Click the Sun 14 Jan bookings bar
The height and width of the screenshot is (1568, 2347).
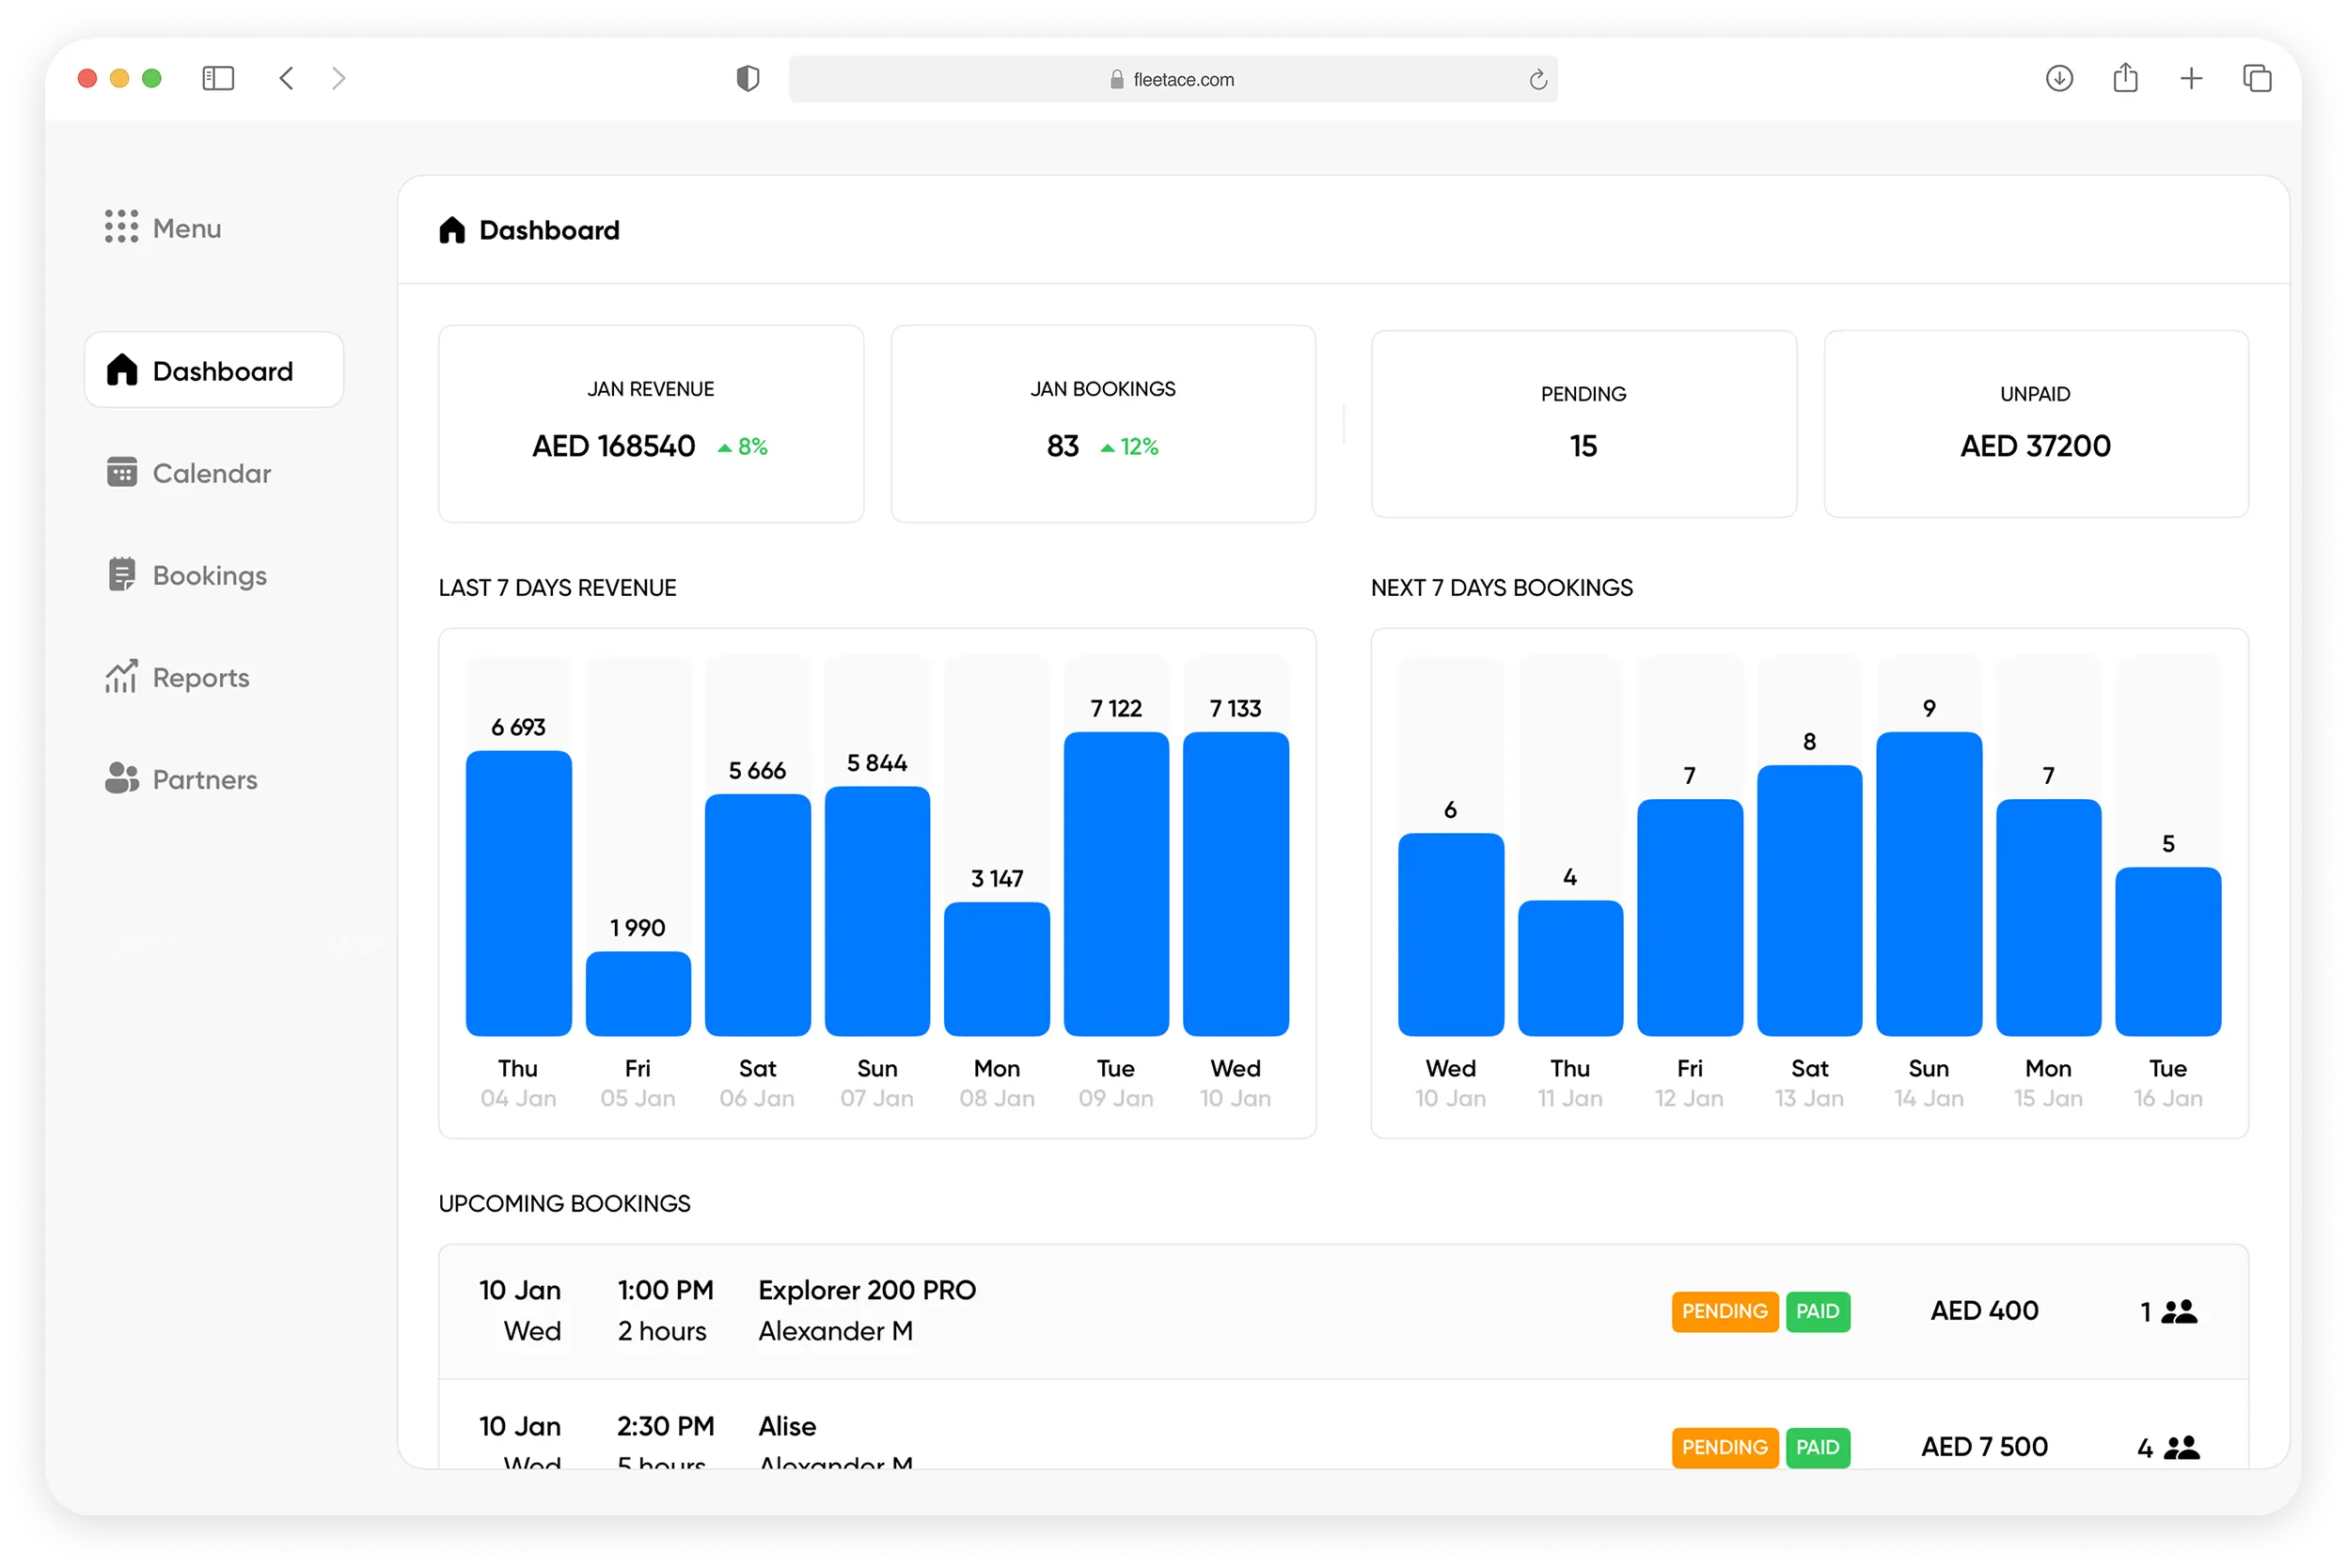click(1928, 884)
